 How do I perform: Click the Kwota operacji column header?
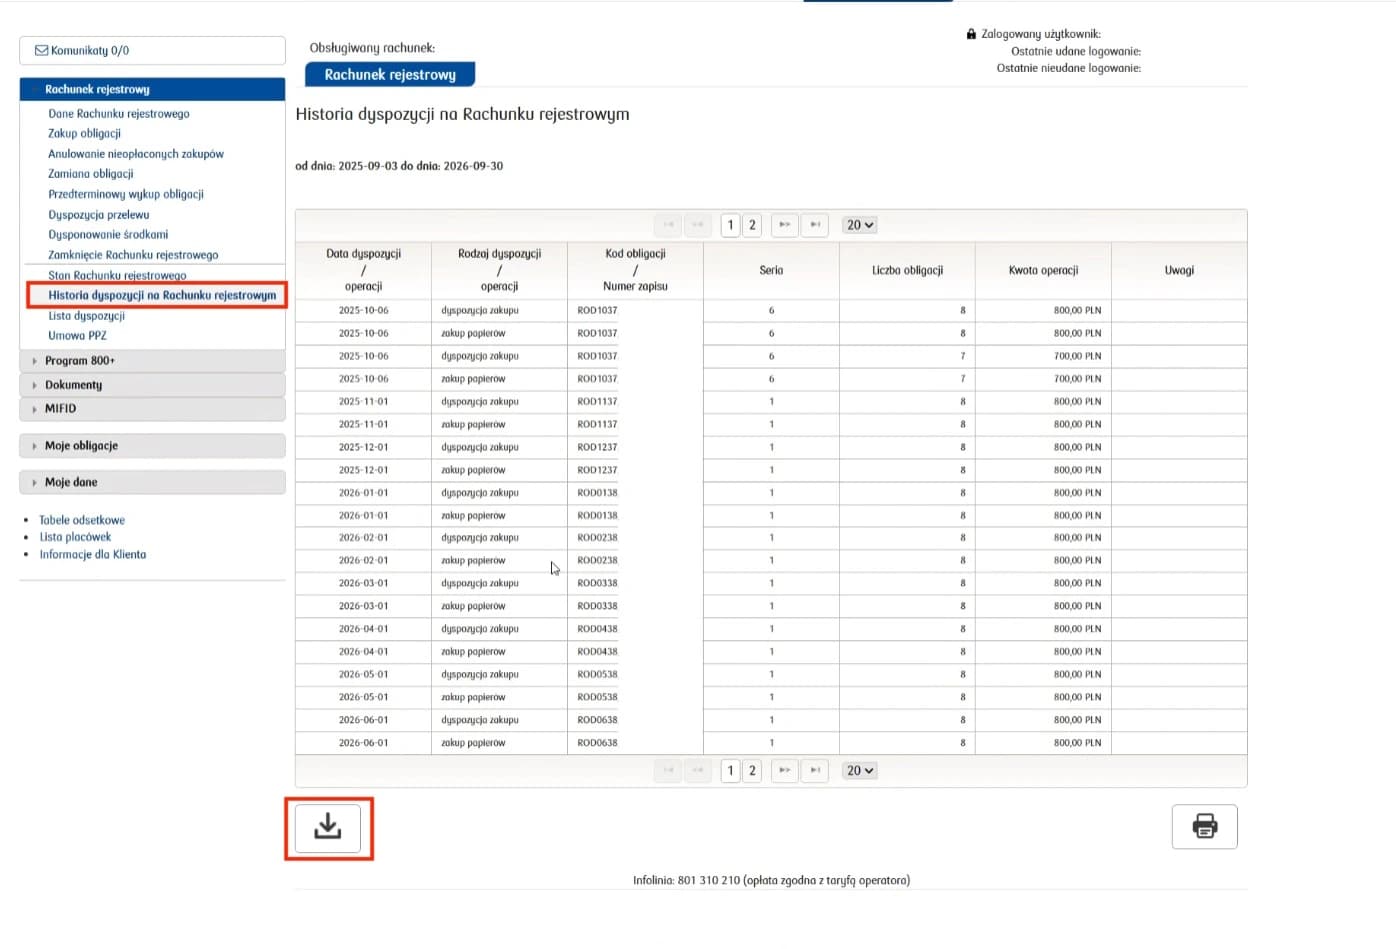[x=1043, y=270]
